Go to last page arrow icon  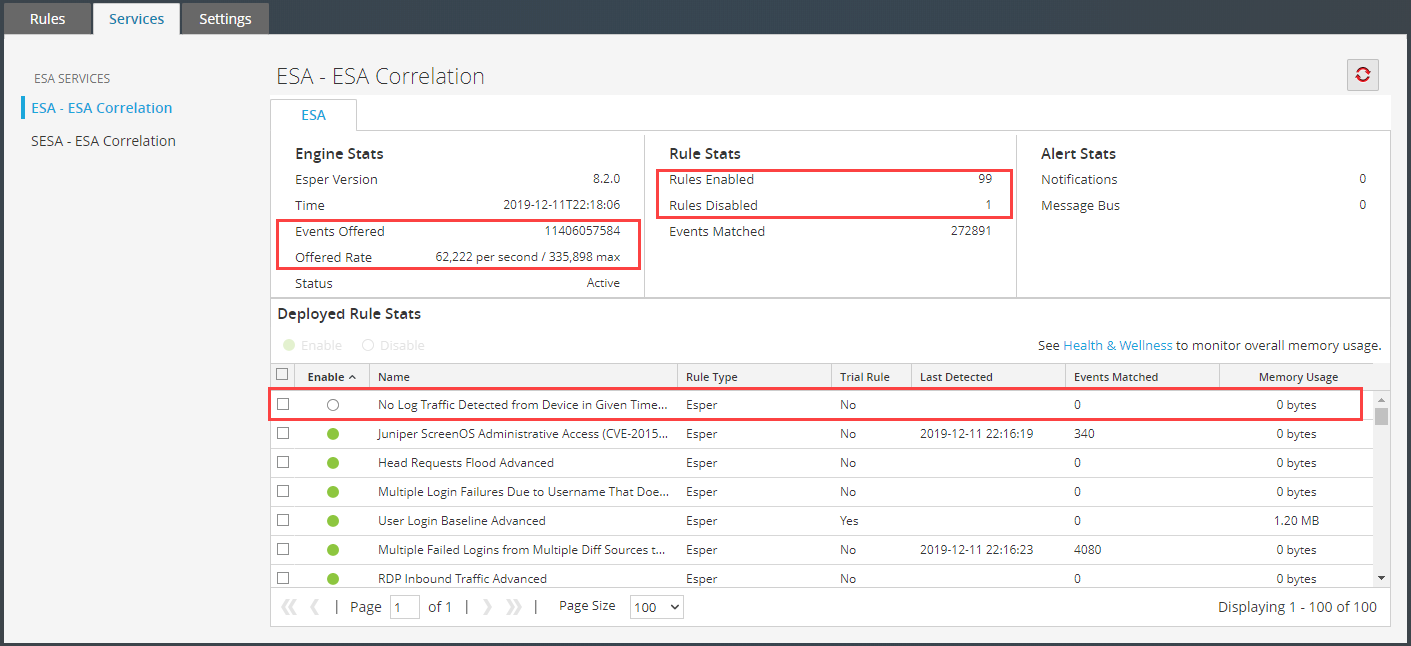[x=514, y=607]
